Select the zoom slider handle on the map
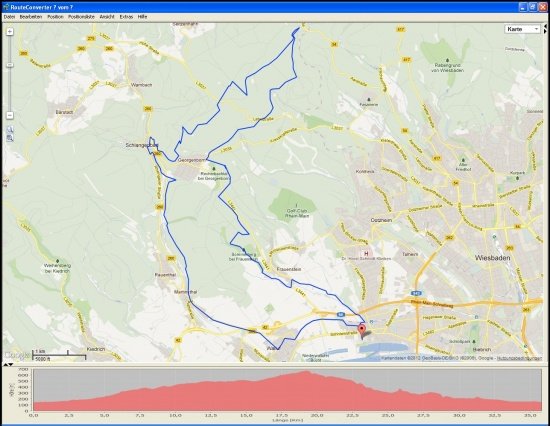The width and height of the screenshot is (550, 426). [x=10, y=65]
